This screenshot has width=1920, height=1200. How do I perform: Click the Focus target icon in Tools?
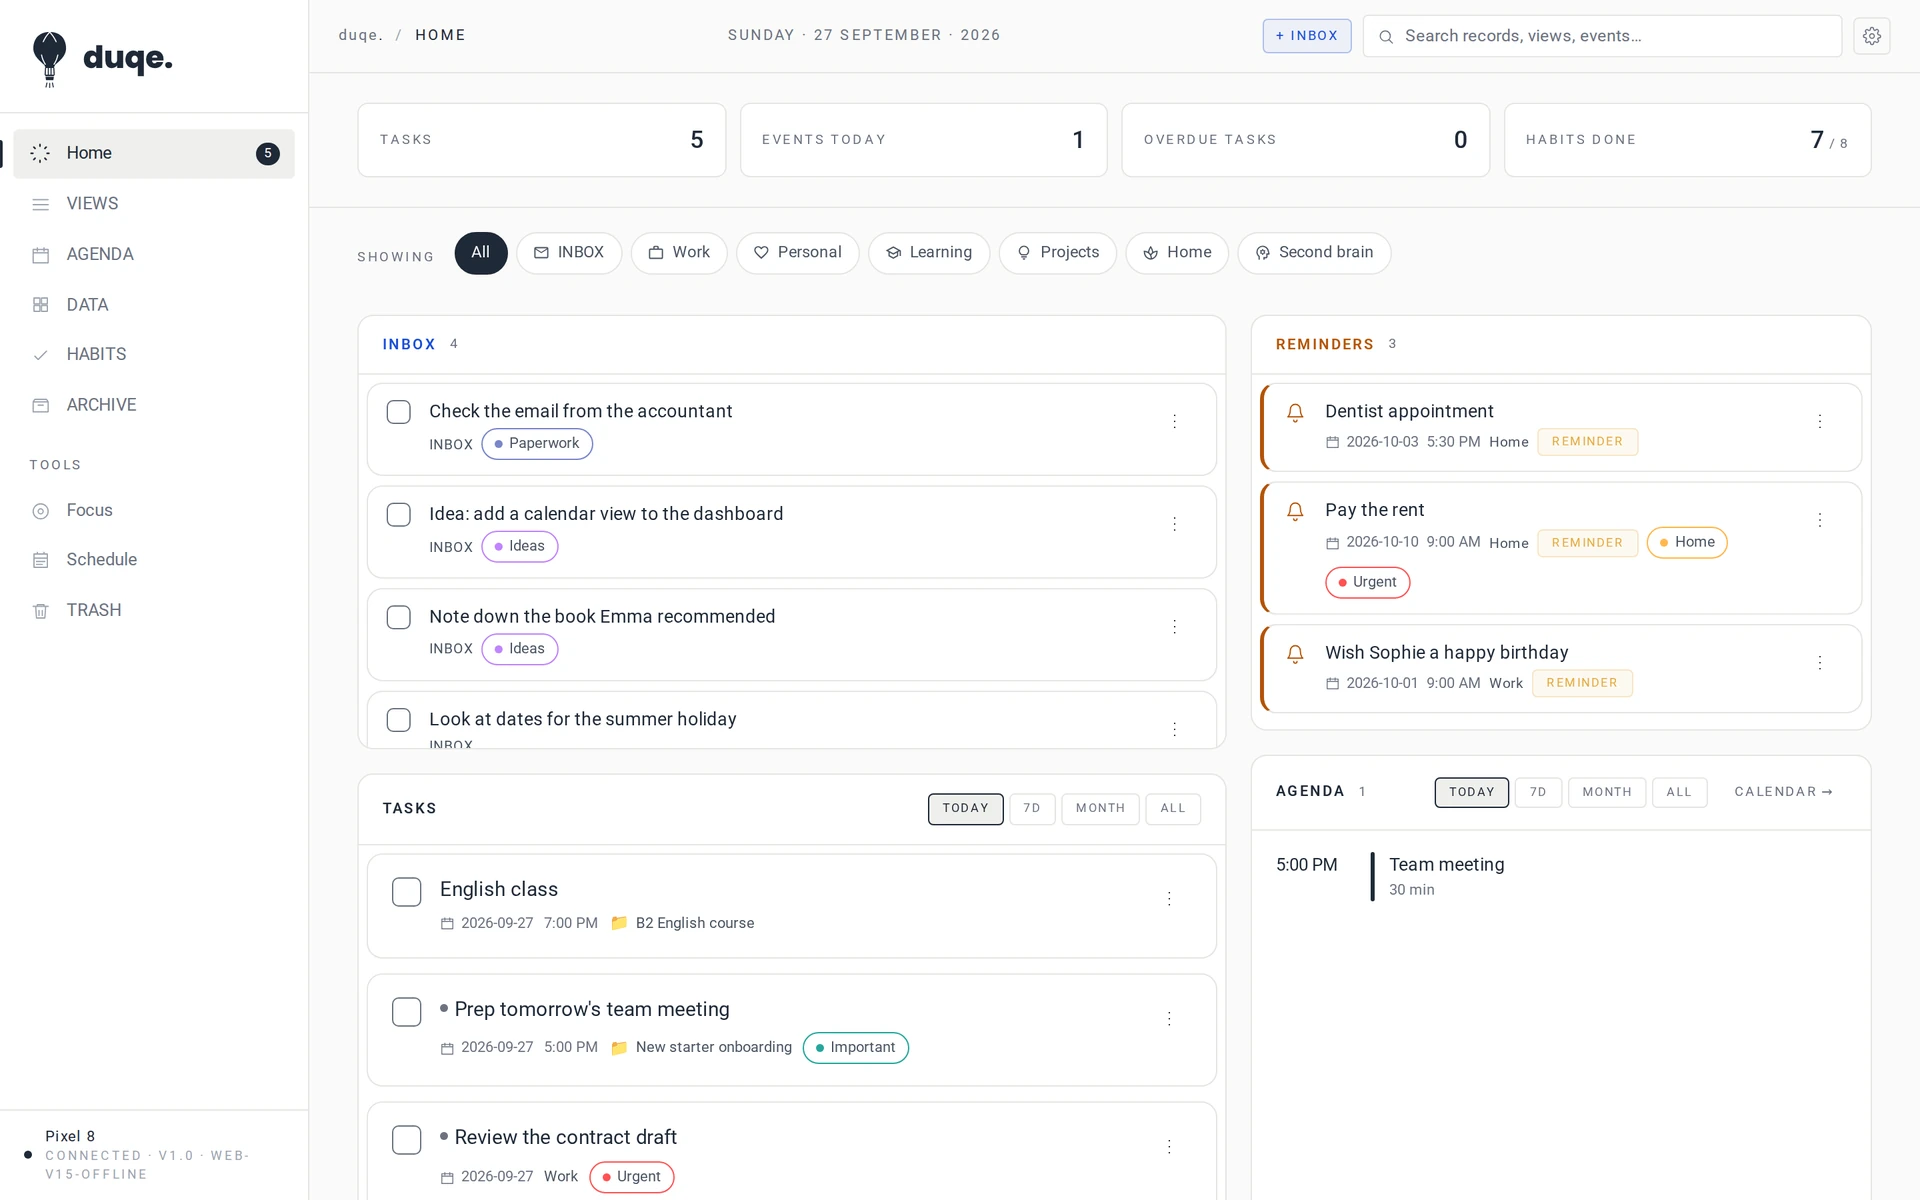click(41, 511)
